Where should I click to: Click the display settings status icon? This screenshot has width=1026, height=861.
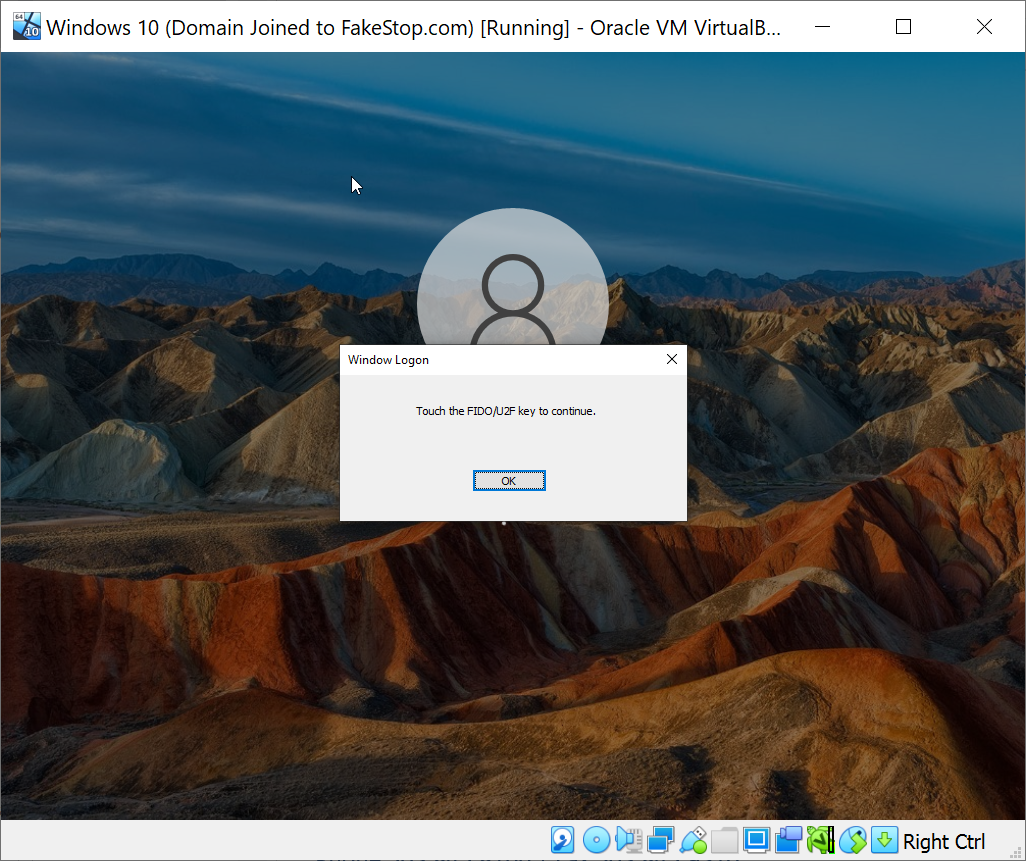point(756,840)
